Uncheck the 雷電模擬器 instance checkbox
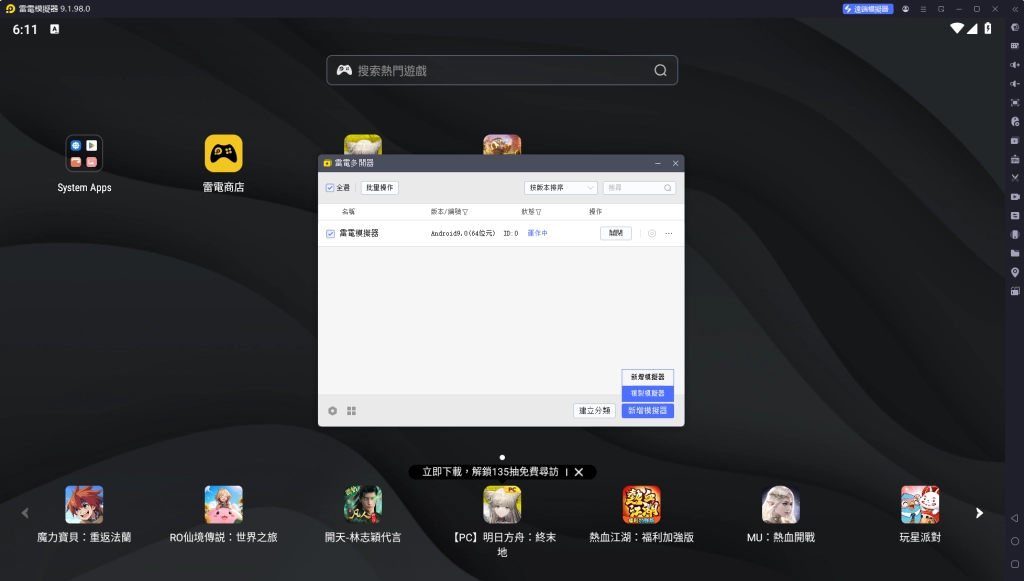Image resolution: width=1024 pixels, height=581 pixels. pyautogui.click(x=330, y=234)
